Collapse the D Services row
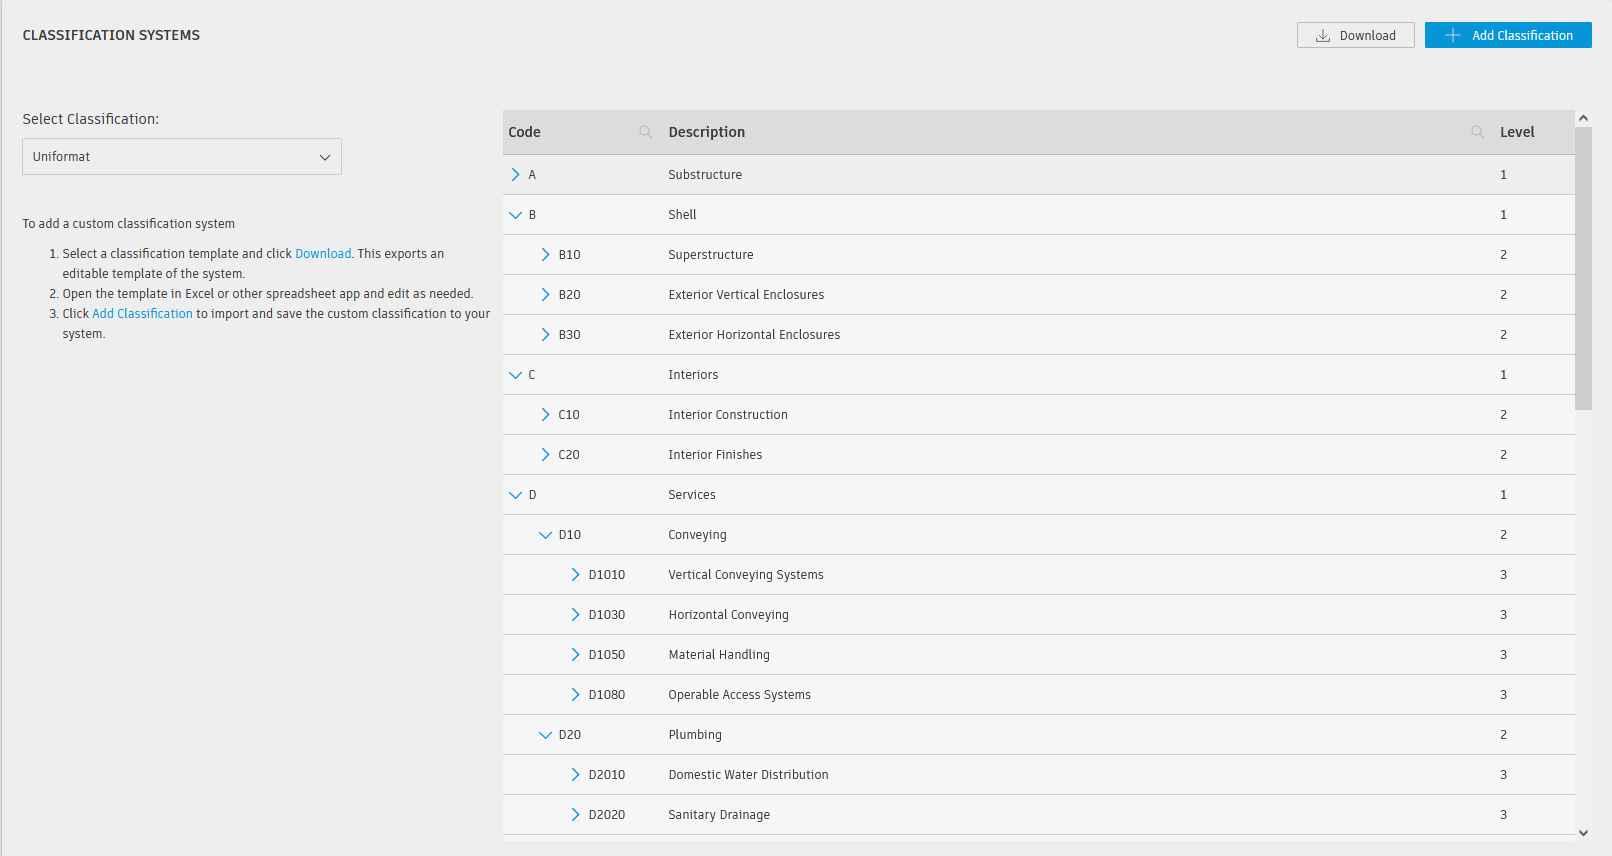Viewport: 1612px width, 856px height. click(x=516, y=495)
